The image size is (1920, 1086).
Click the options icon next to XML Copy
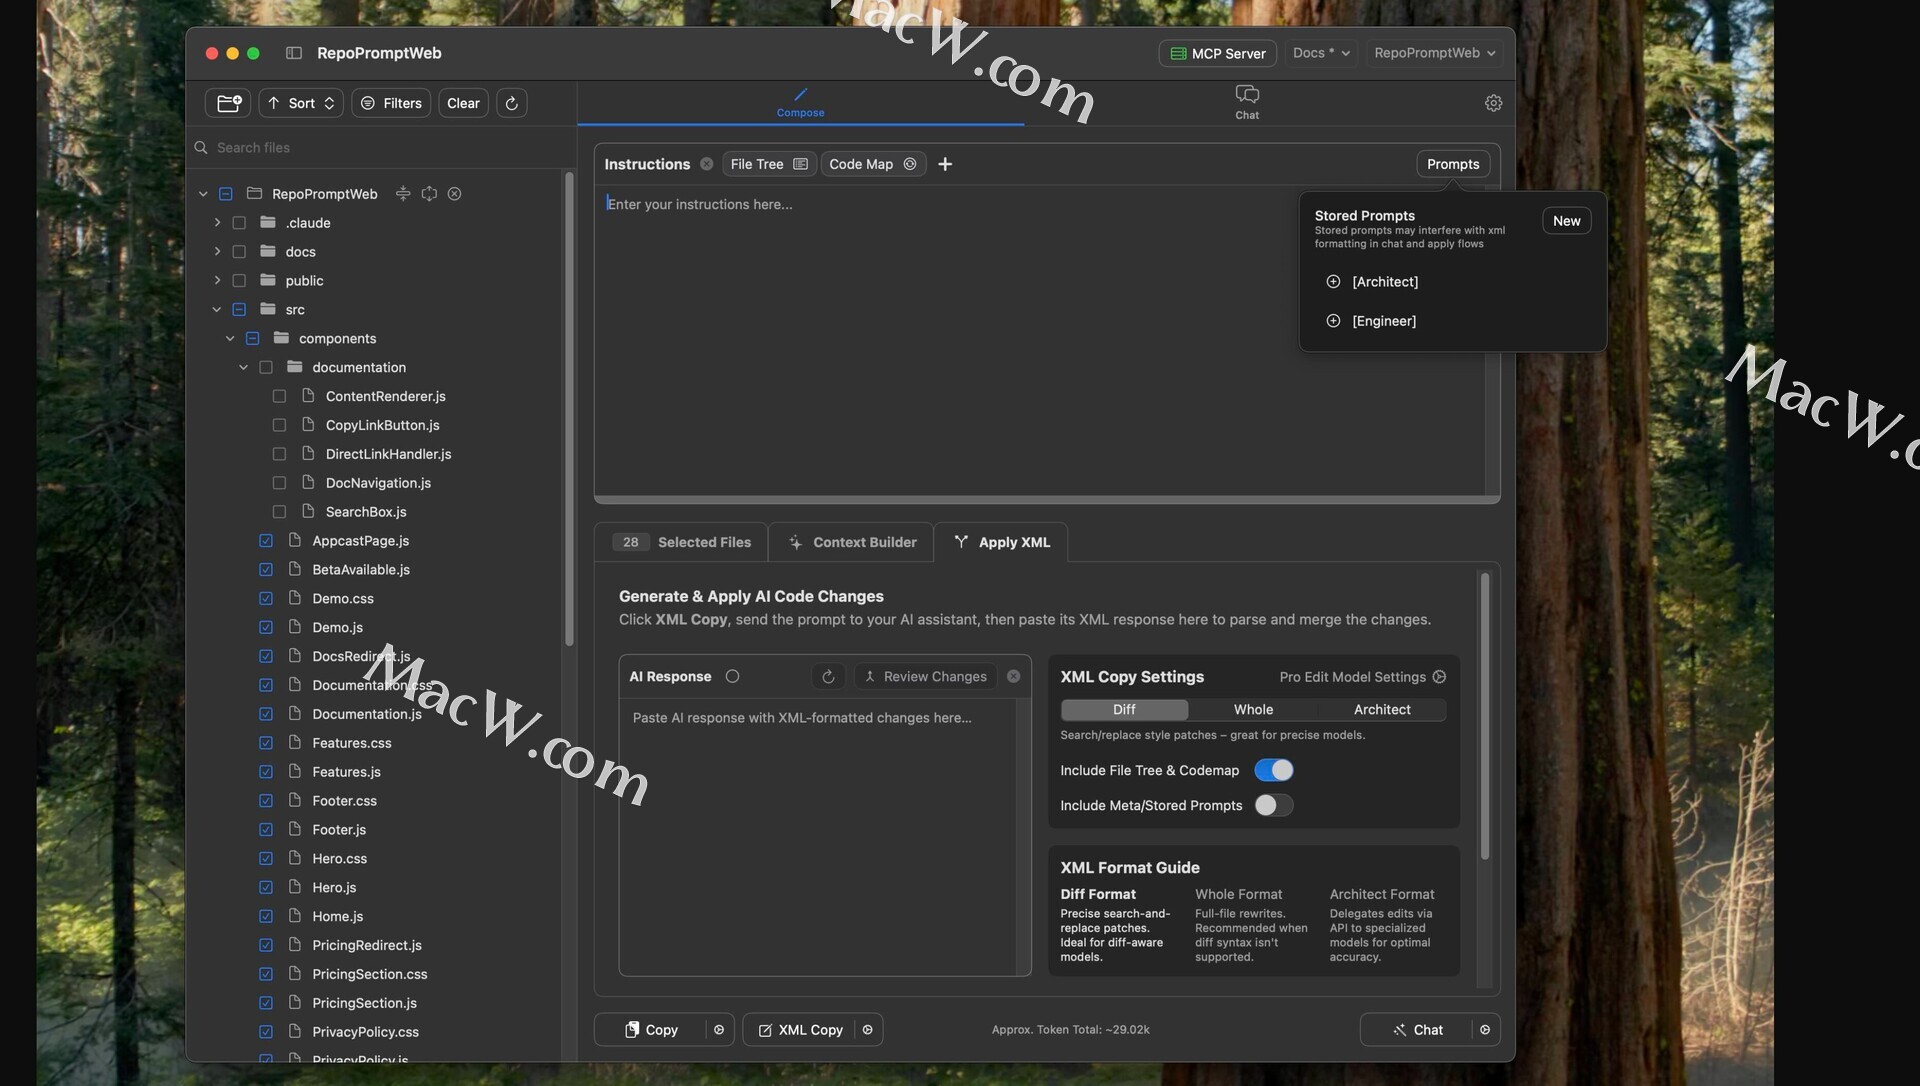pyautogui.click(x=868, y=1030)
